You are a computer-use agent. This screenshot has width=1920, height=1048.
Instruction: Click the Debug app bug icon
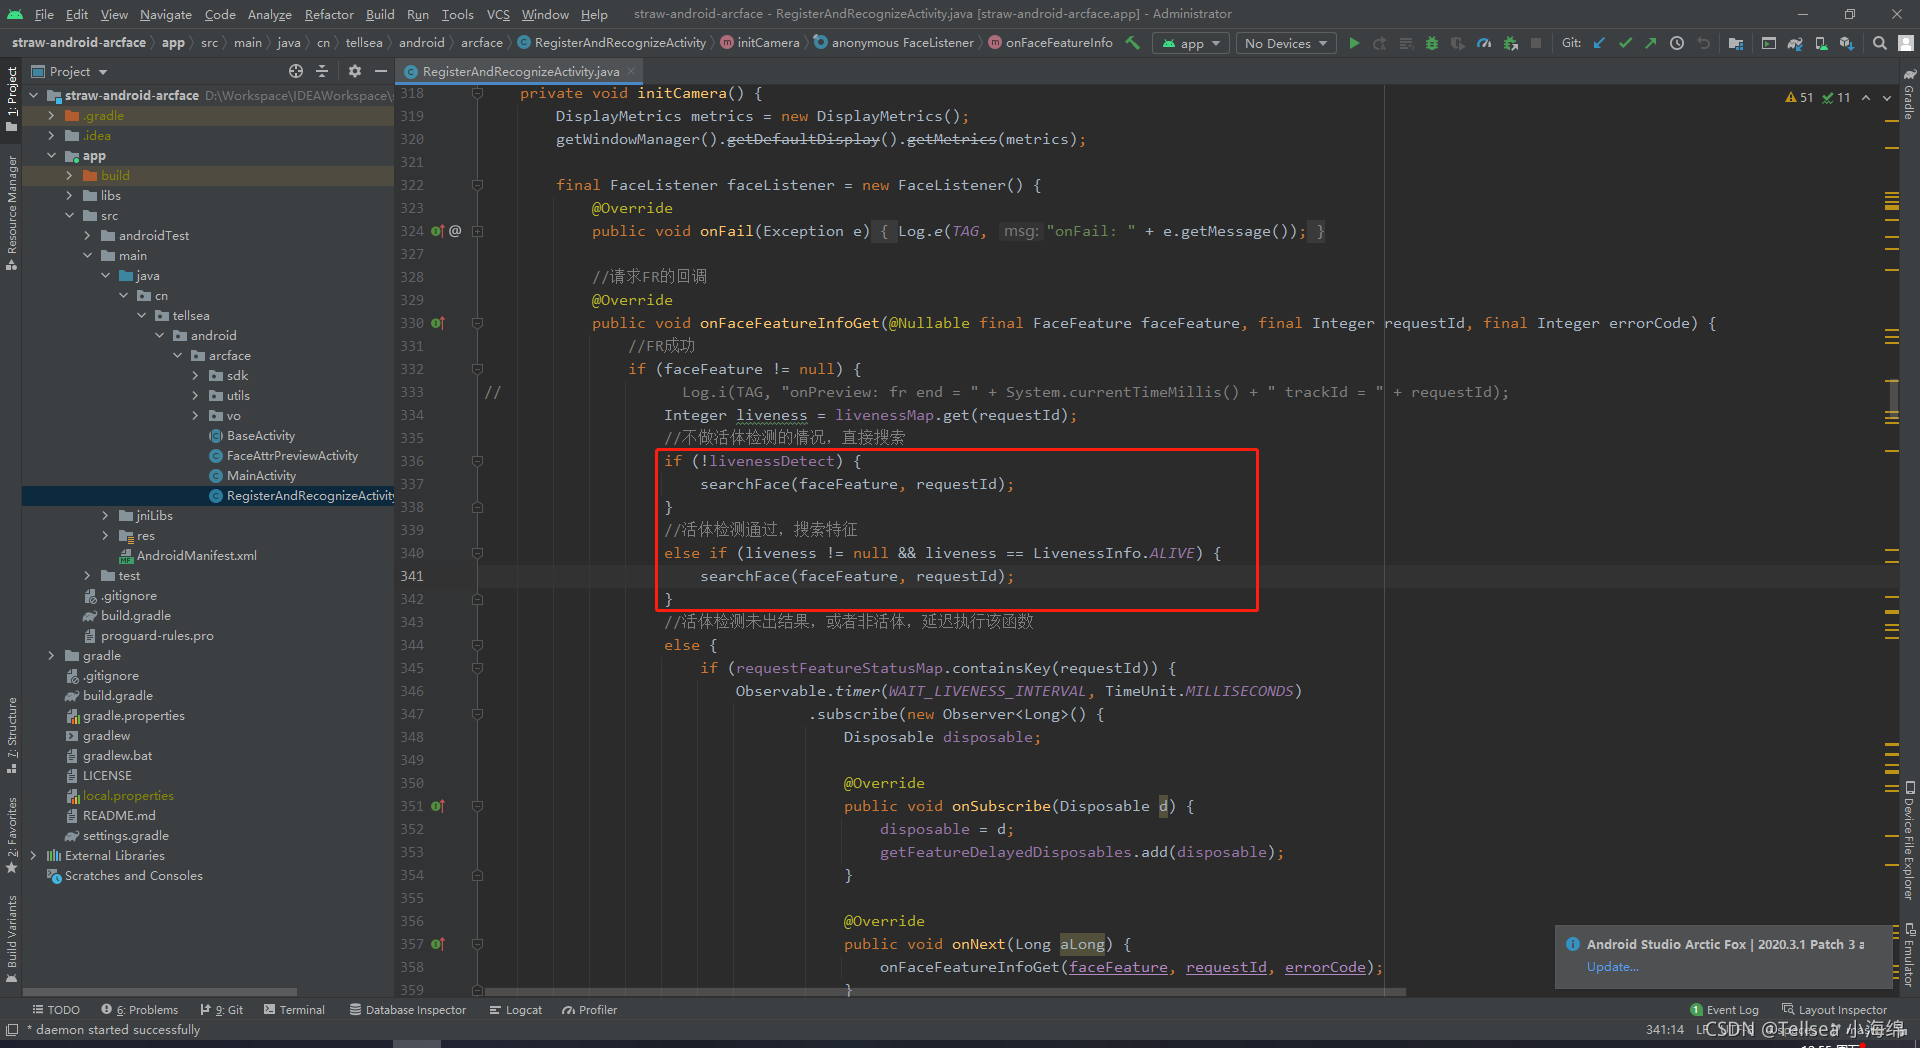[x=1432, y=43]
